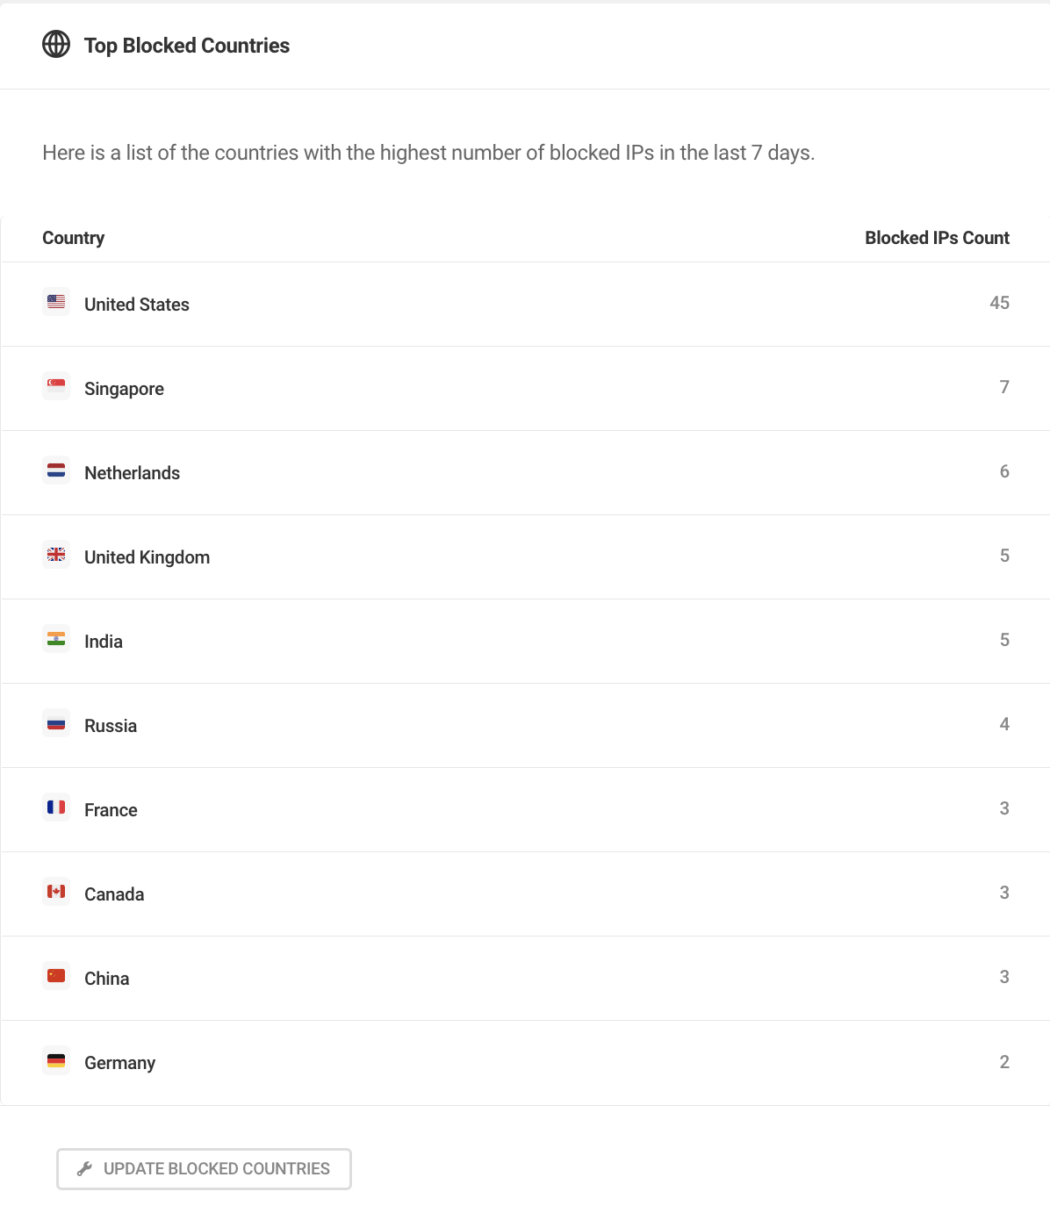Select the United States blocked count 45
1050x1213 pixels.
tap(999, 303)
